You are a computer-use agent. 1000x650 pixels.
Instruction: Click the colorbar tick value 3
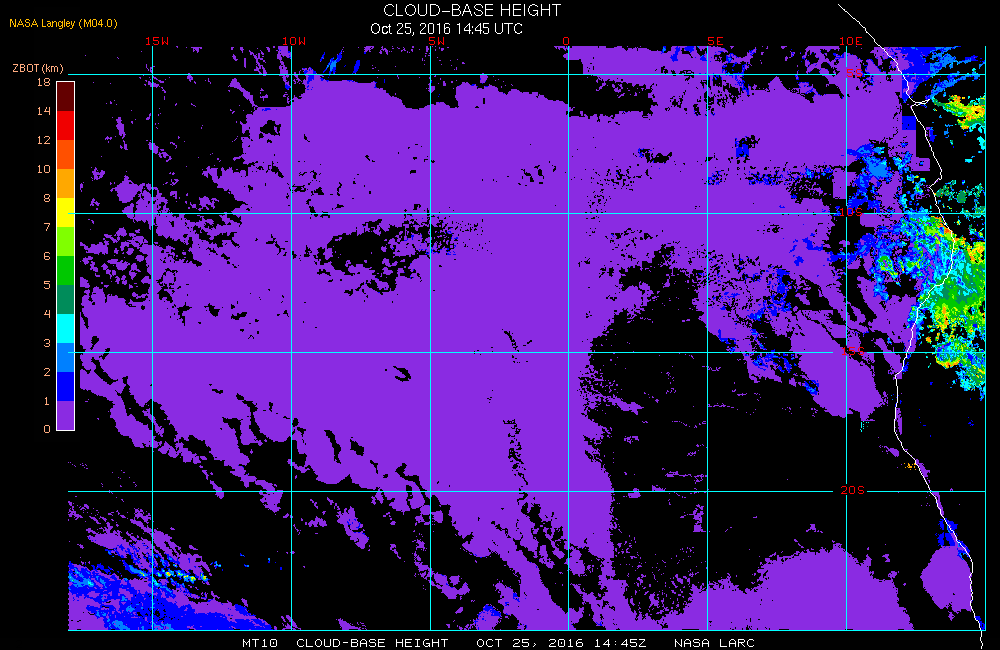pyautogui.click(x=47, y=343)
